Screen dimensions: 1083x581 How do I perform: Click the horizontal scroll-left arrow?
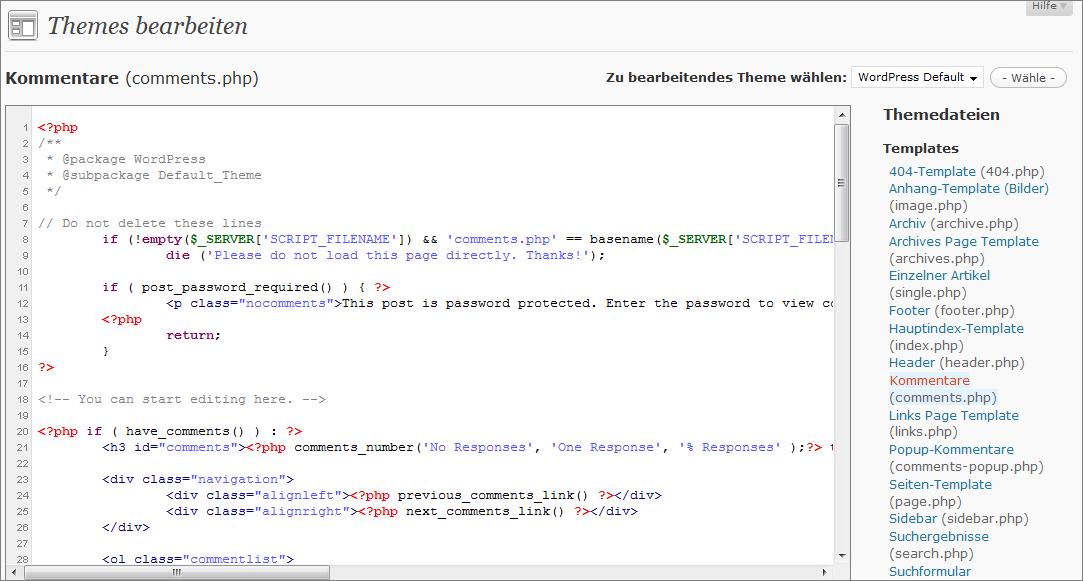(x=14, y=572)
